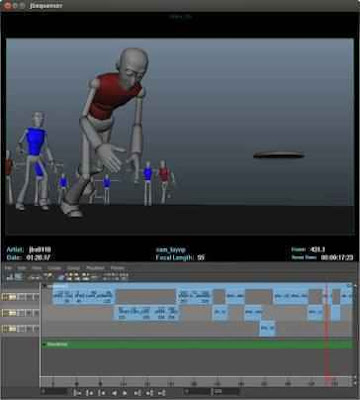The width and height of the screenshot is (360, 400).
Task: Open the Playlist menu
Action: (x=95, y=268)
